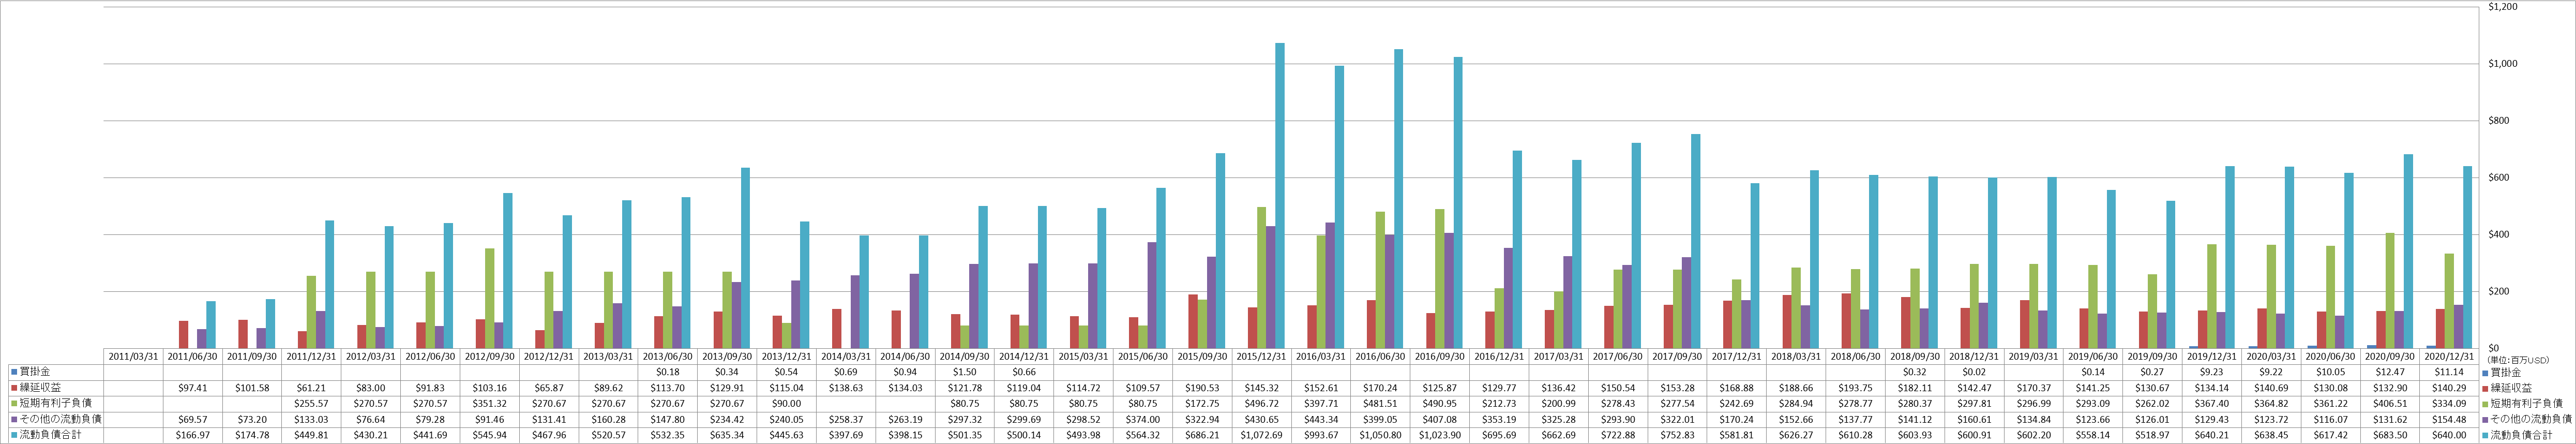Image resolution: width=2576 pixels, height=444 pixels.
Task: Click the cyan bar for 2013/09/30
Action: click(x=745, y=258)
